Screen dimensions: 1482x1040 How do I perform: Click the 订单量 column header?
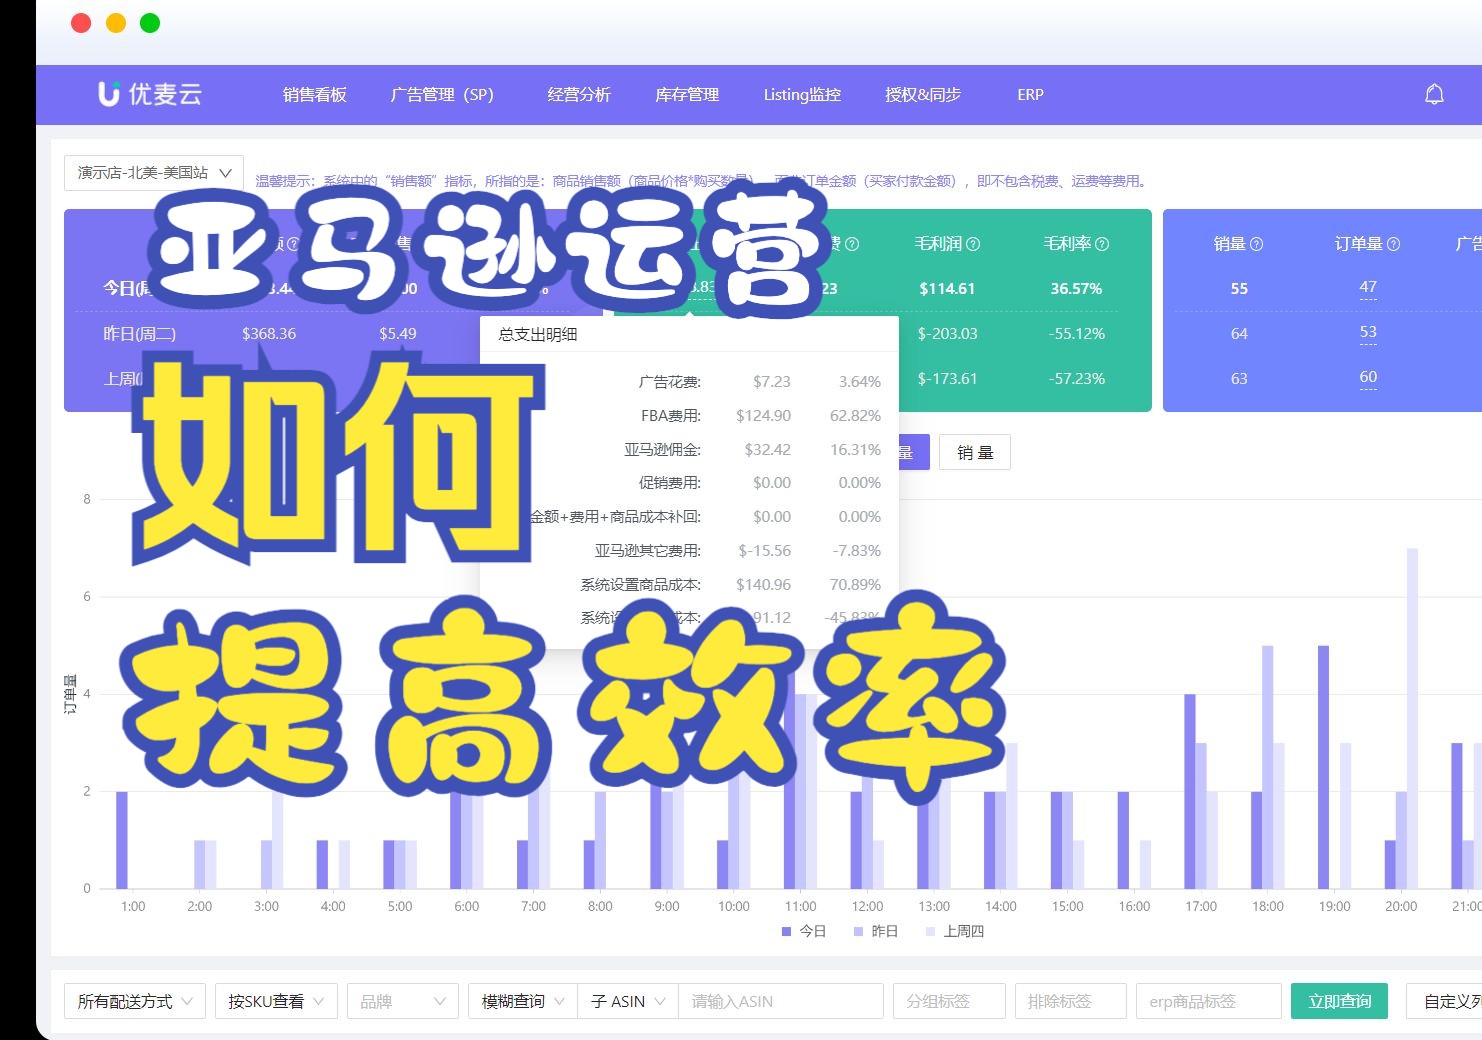click(1359, 244)
